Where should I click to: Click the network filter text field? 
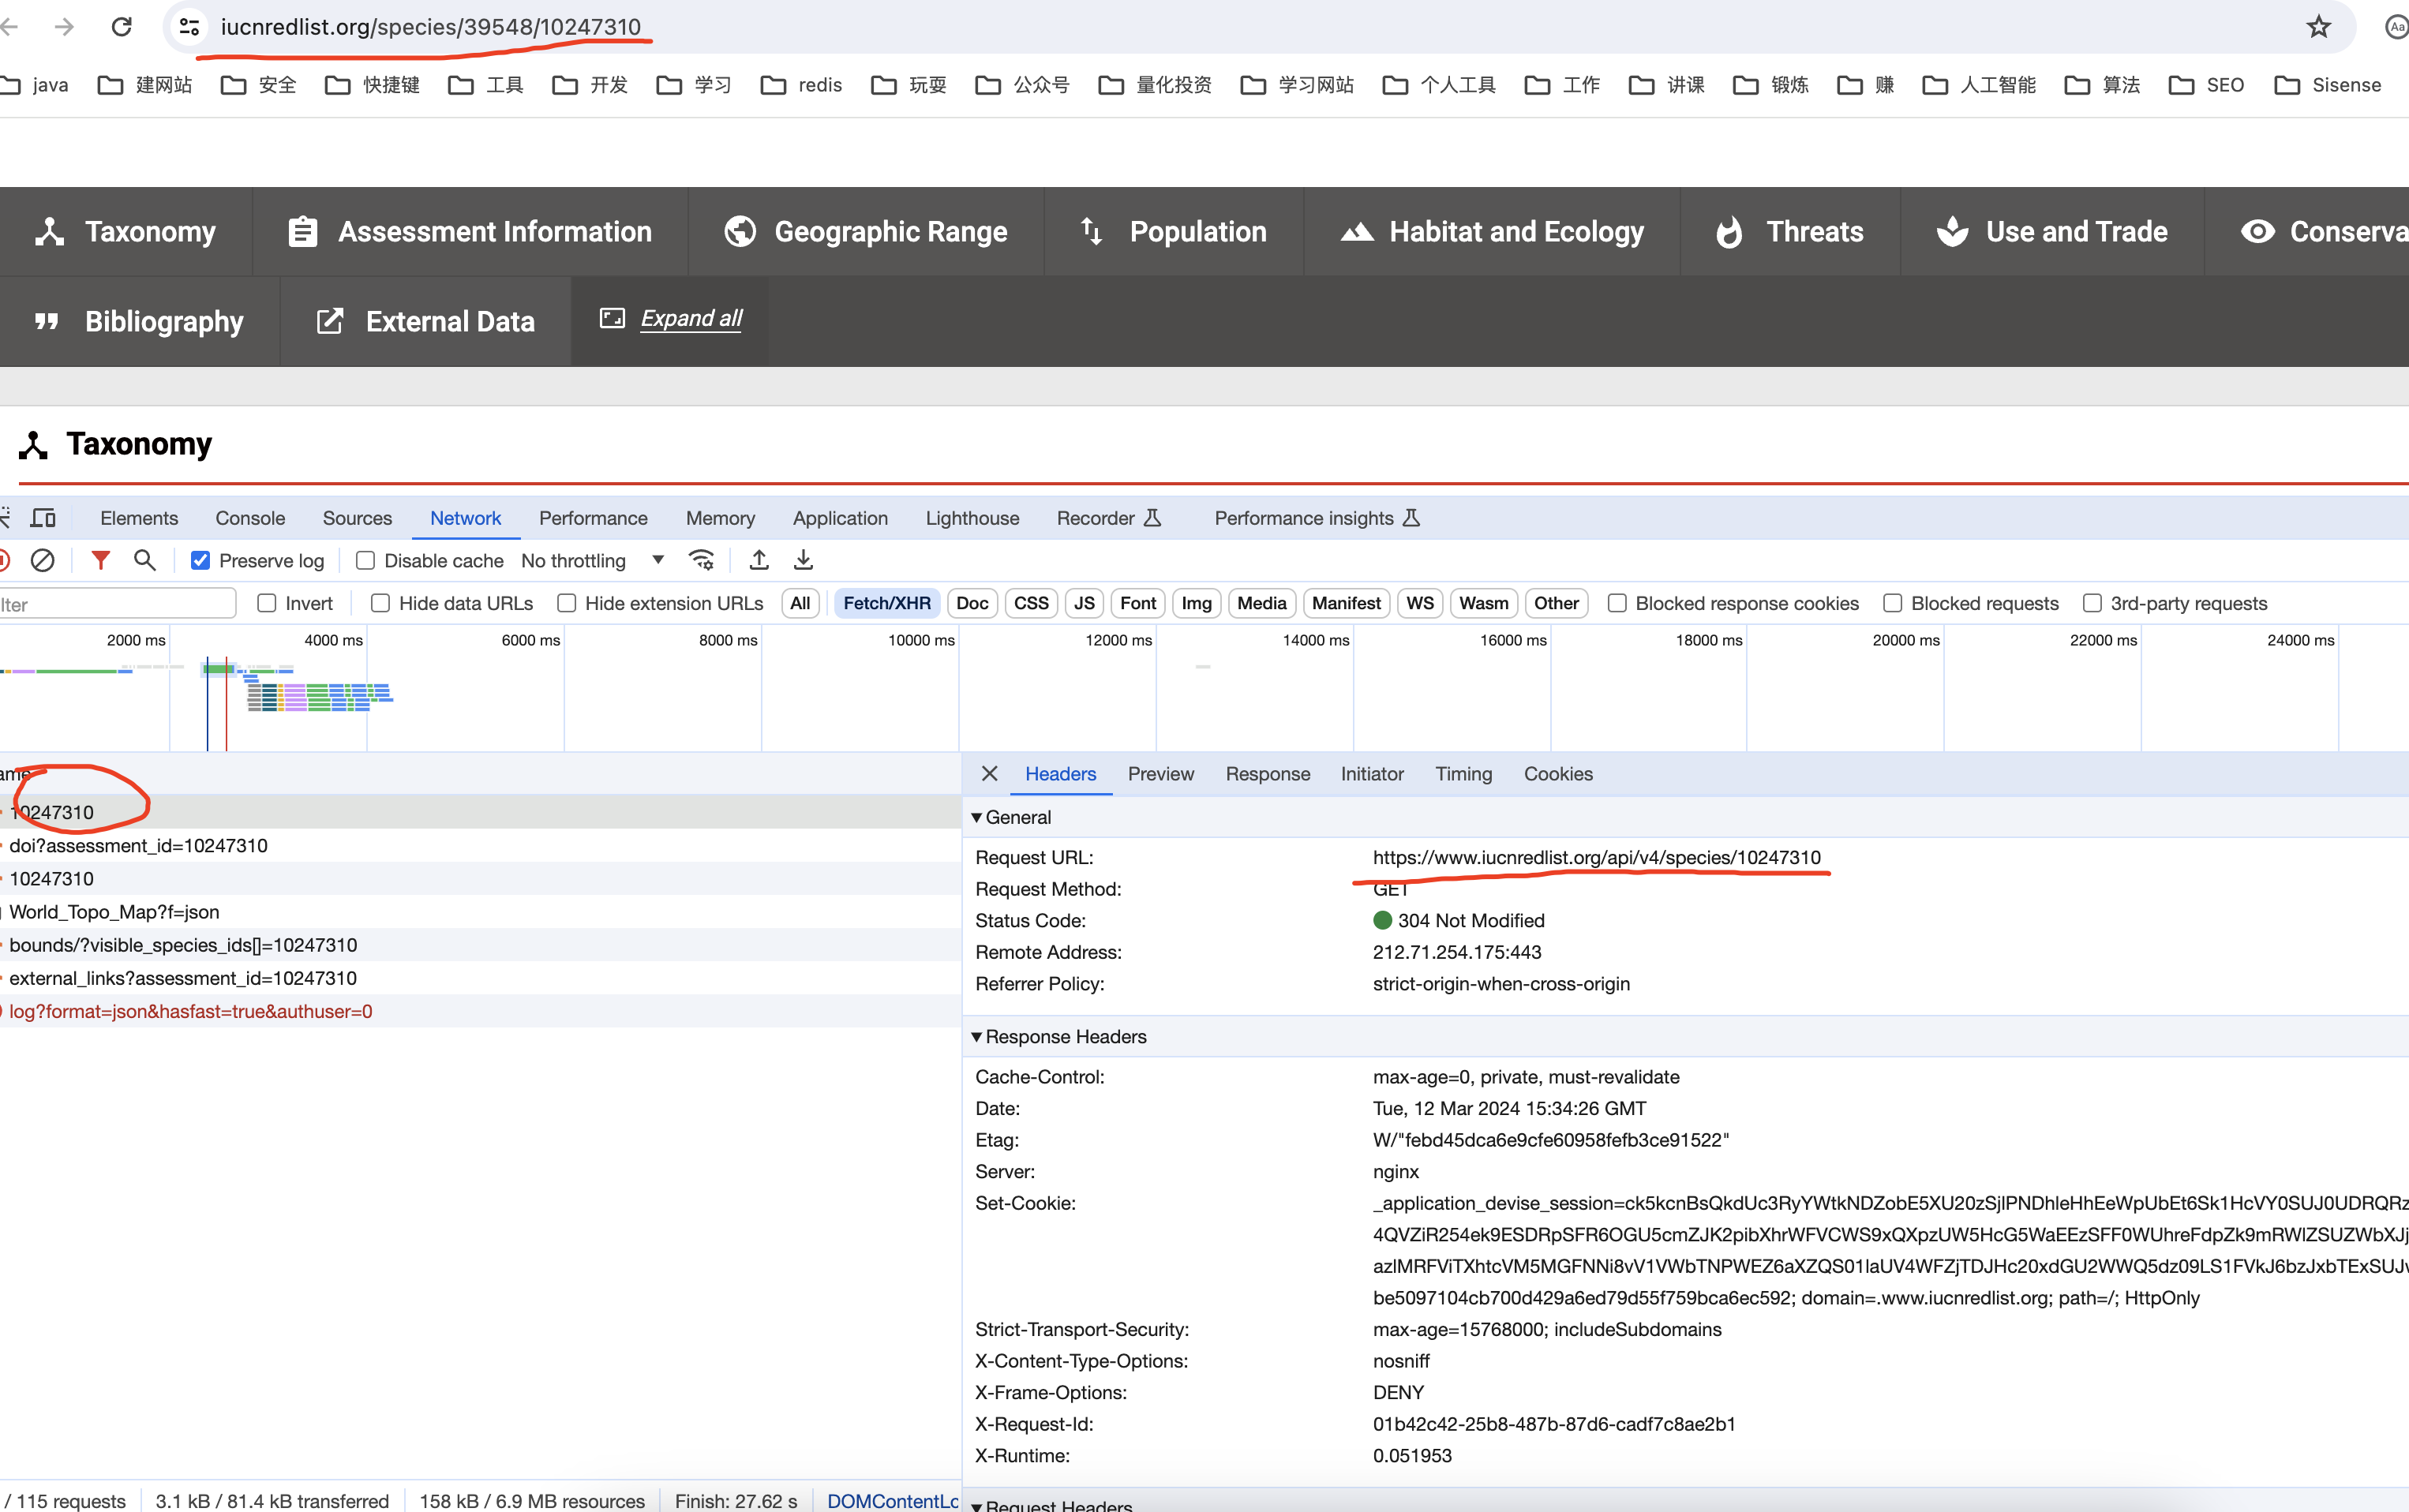pyautogui.click(x=115, y=604)
